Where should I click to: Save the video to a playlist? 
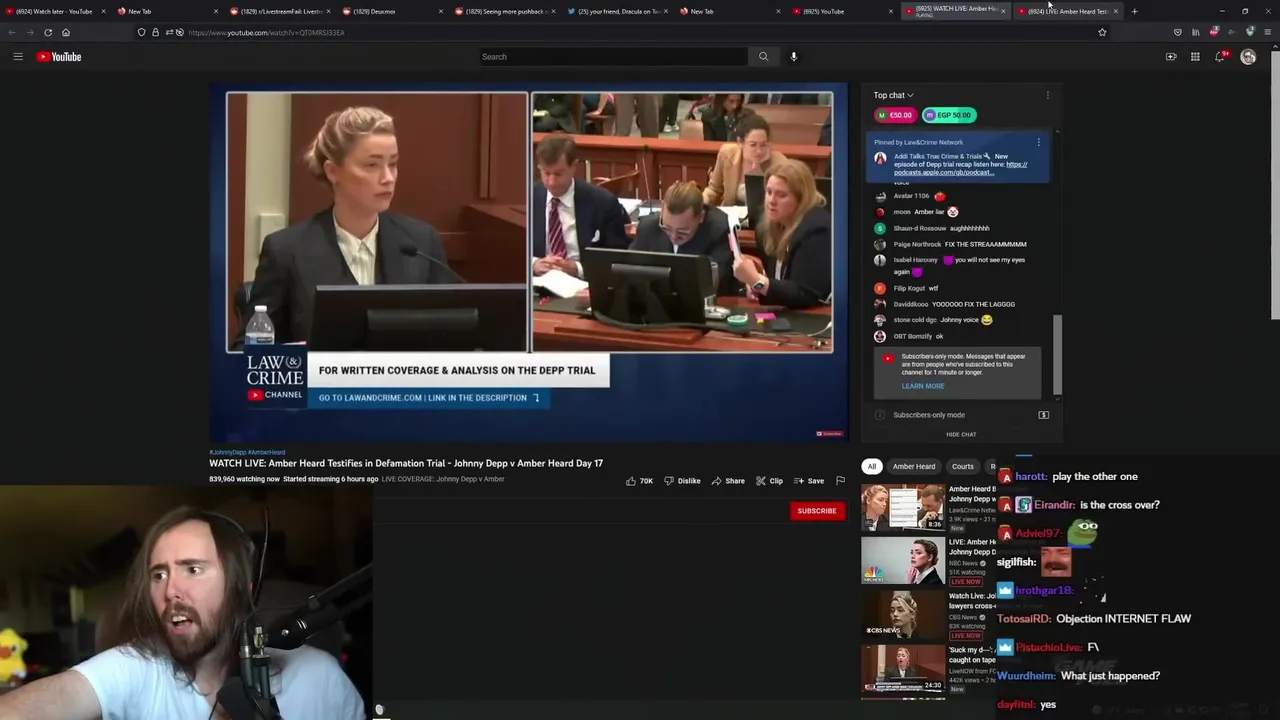click(x=809, y=481)
